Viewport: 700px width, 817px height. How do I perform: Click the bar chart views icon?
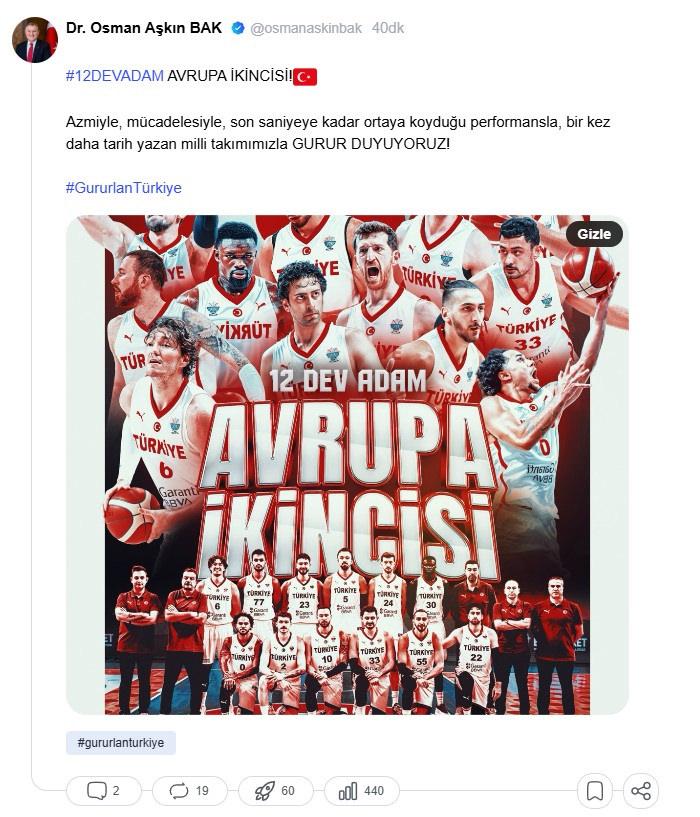[x=348, y=791]
